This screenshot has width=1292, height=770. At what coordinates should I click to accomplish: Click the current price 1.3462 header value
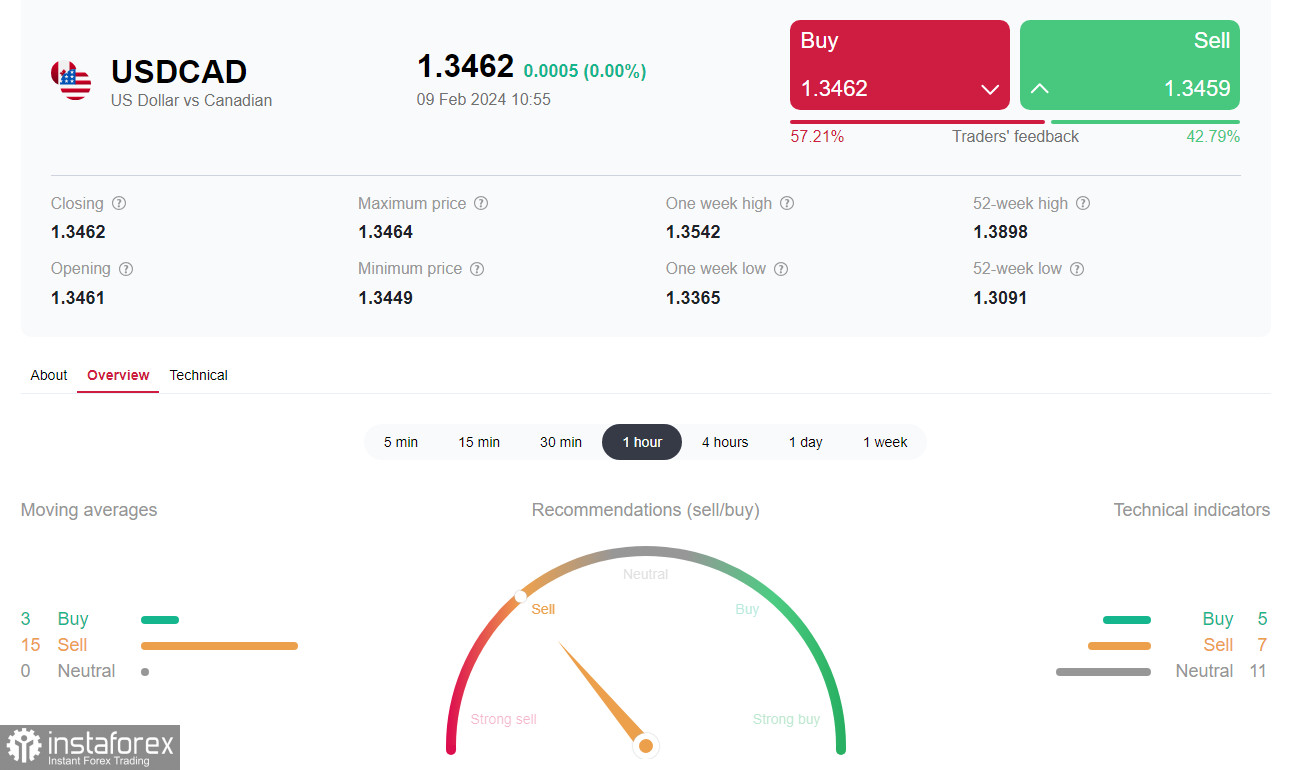click(465, 66)
